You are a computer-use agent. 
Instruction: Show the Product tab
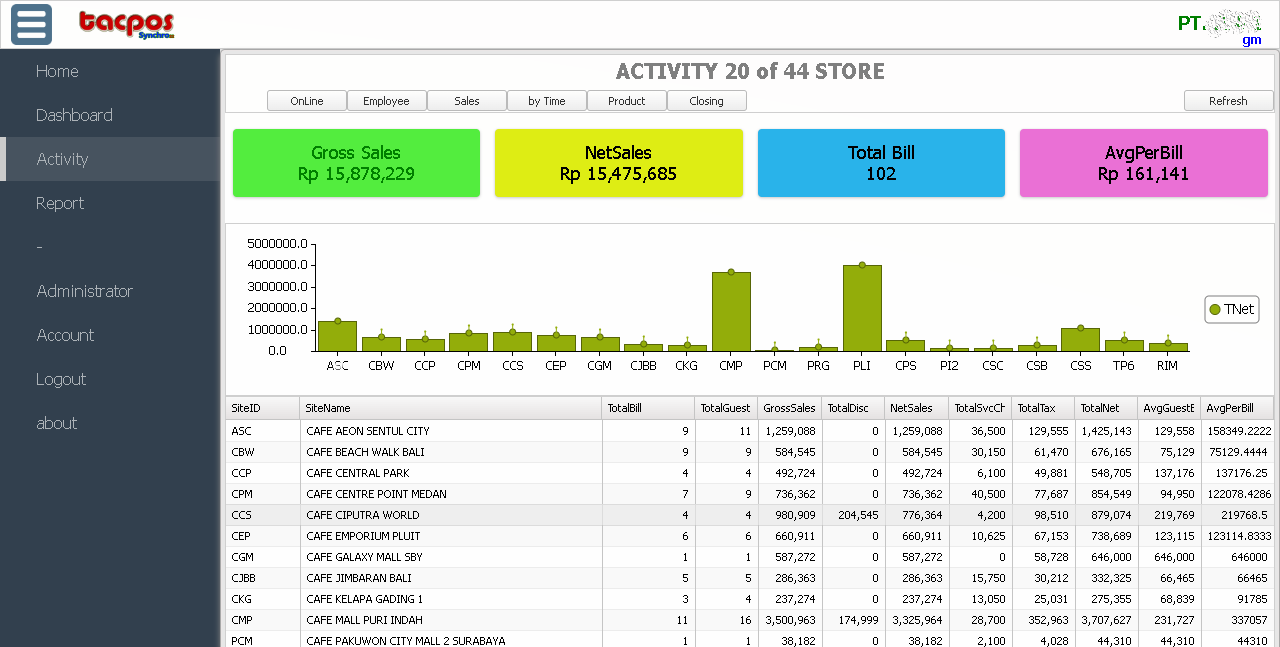pos(627,101)
